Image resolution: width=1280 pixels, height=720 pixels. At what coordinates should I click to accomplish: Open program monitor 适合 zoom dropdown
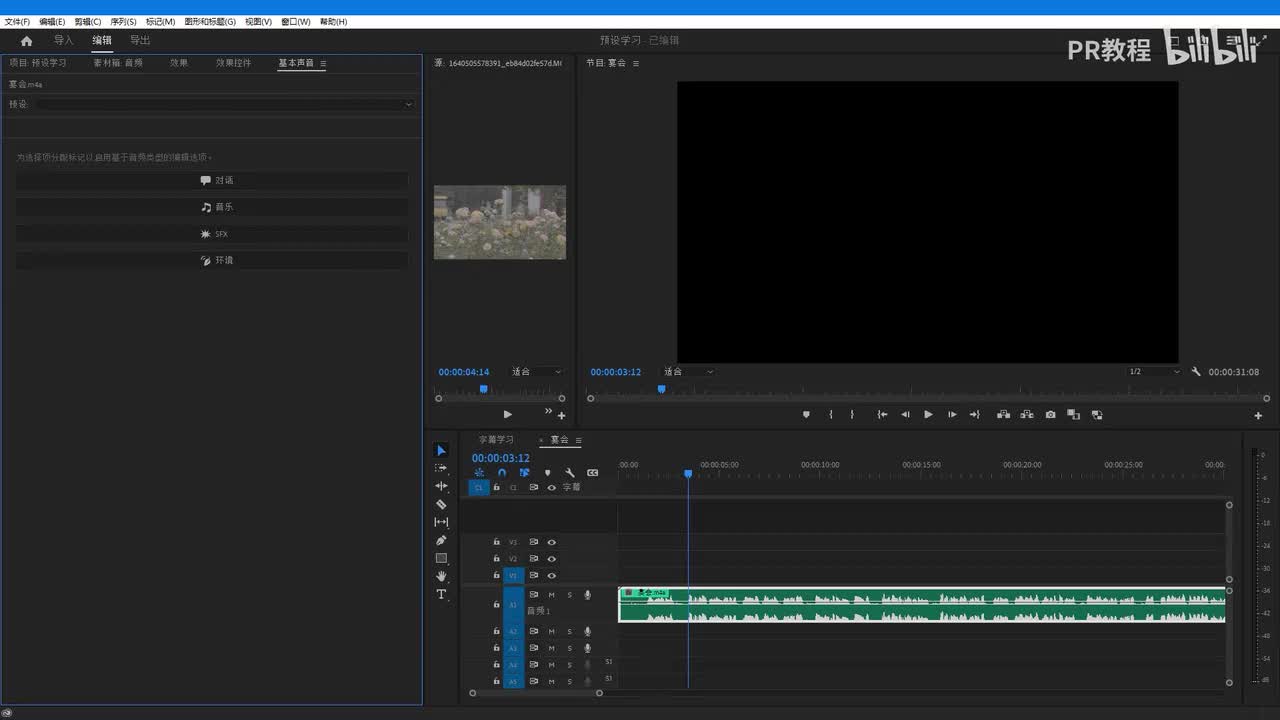688,372
